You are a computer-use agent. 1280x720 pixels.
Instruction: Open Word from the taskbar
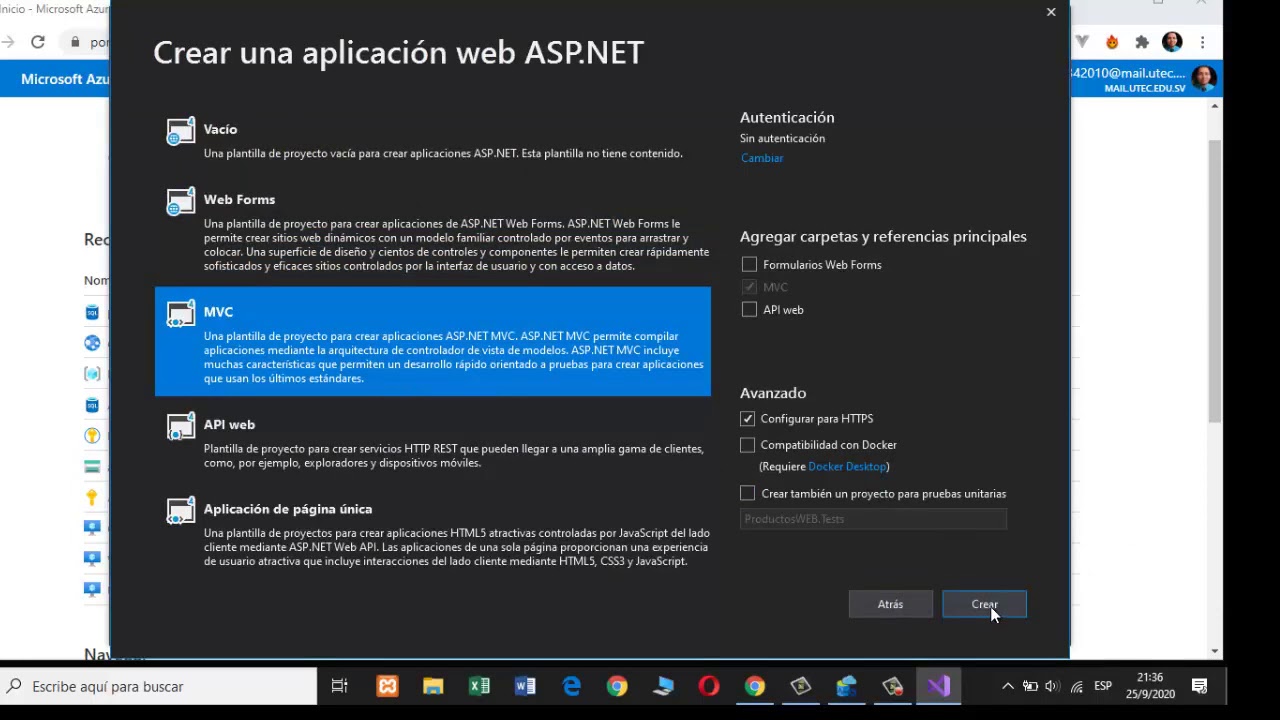[x=525, y=686]
